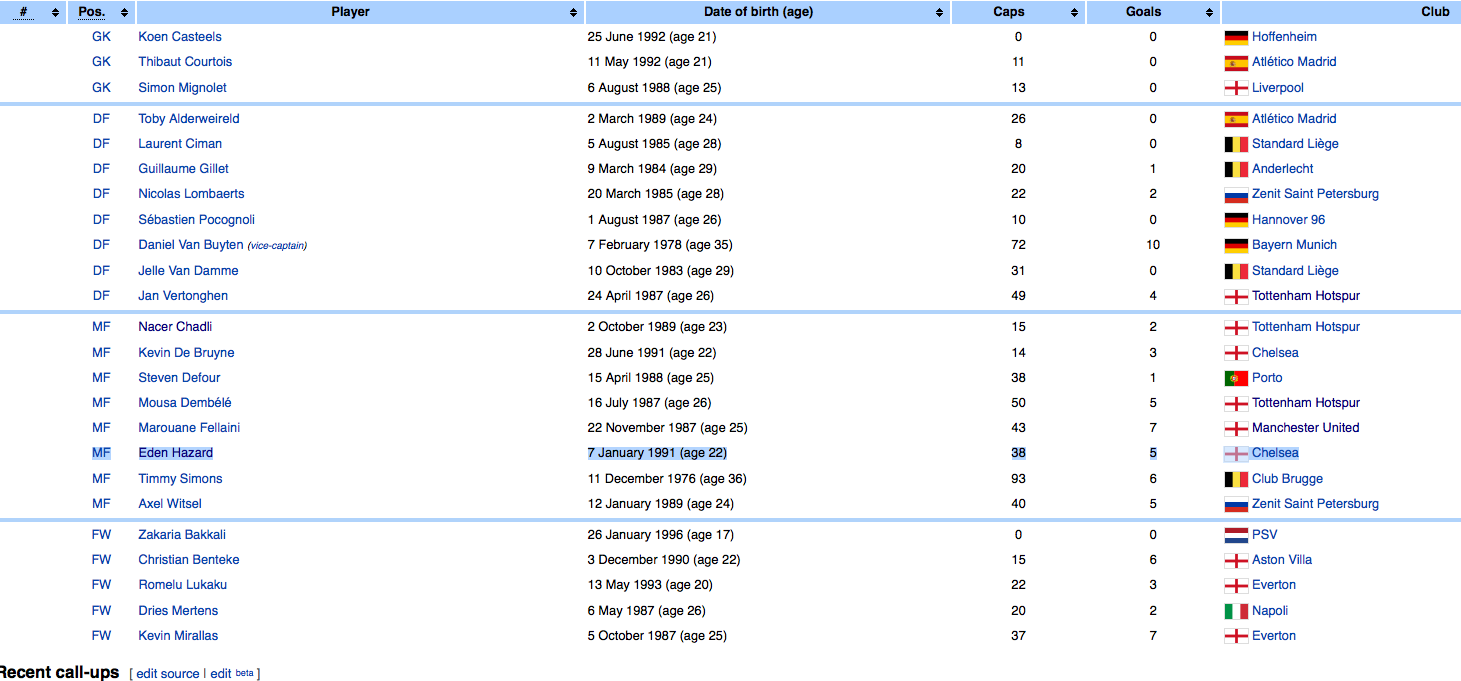Click the England flag in Kevin De Bruyne row

1236,353
